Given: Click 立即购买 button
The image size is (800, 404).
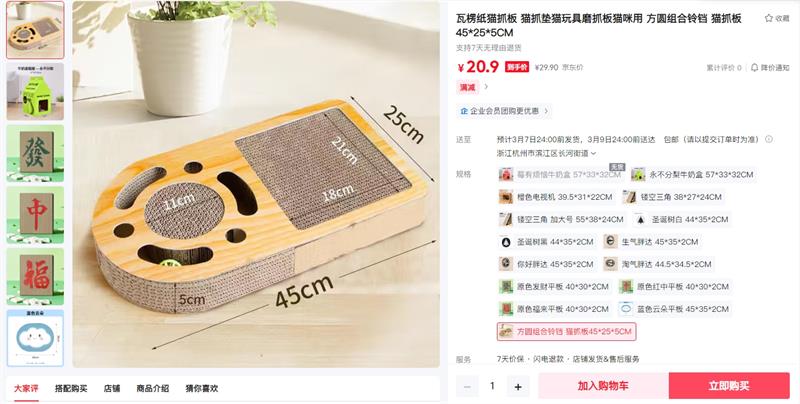Looking at the screenshot, I should point(729,386).
